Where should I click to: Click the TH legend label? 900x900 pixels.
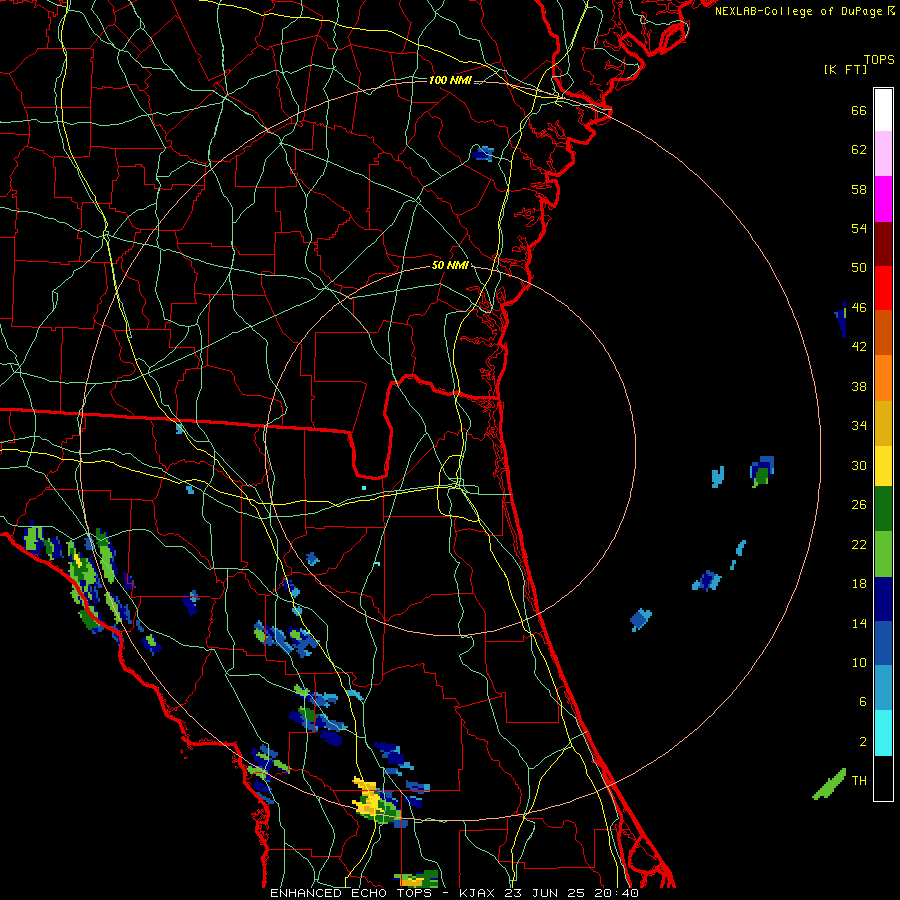point(859,781)
